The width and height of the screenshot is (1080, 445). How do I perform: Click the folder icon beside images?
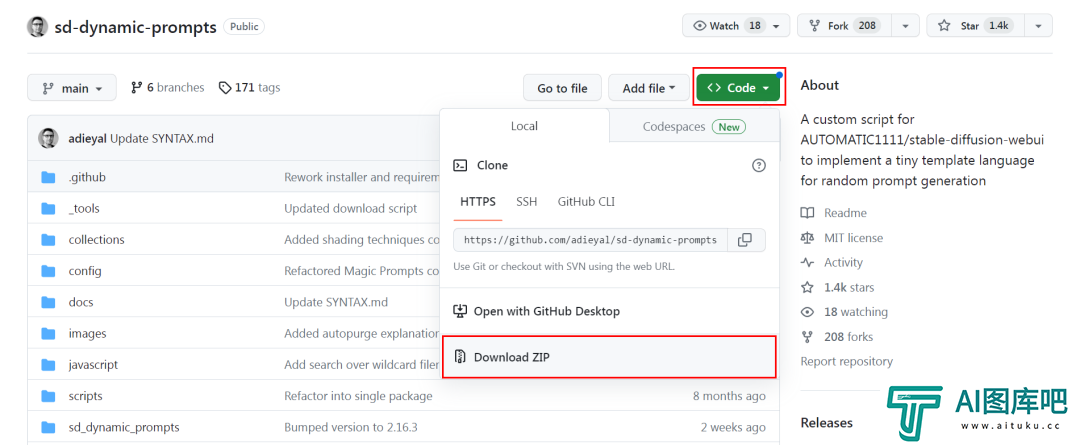[48, 333]
